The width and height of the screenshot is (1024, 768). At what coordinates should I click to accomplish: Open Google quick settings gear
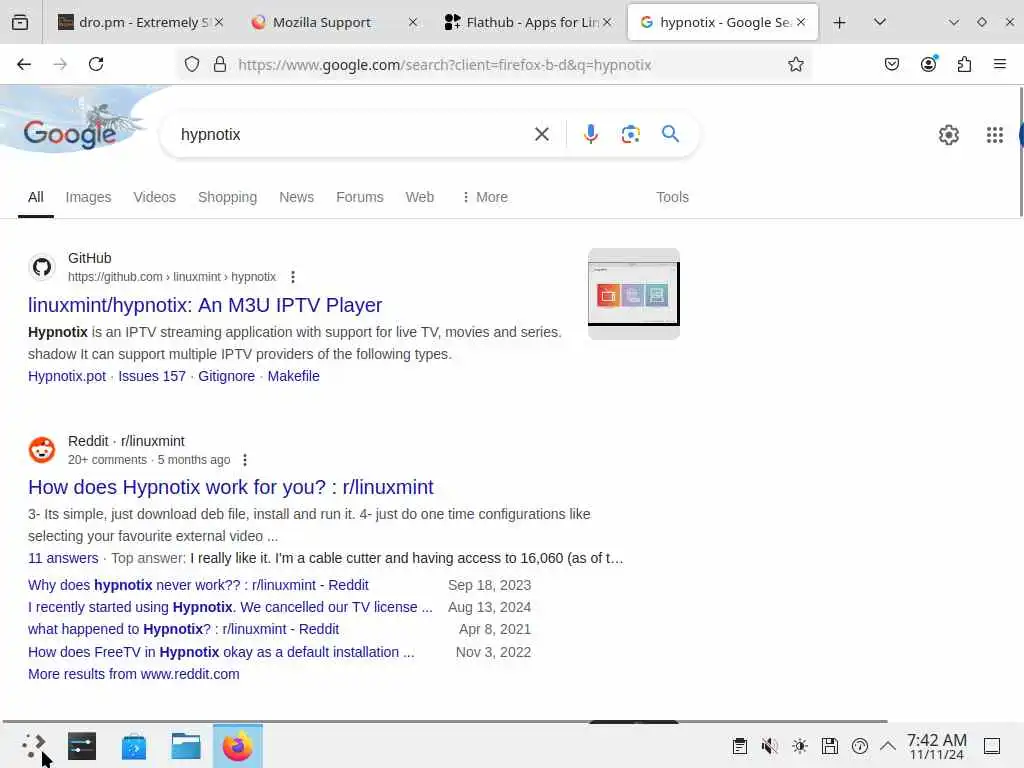(948, 135)
